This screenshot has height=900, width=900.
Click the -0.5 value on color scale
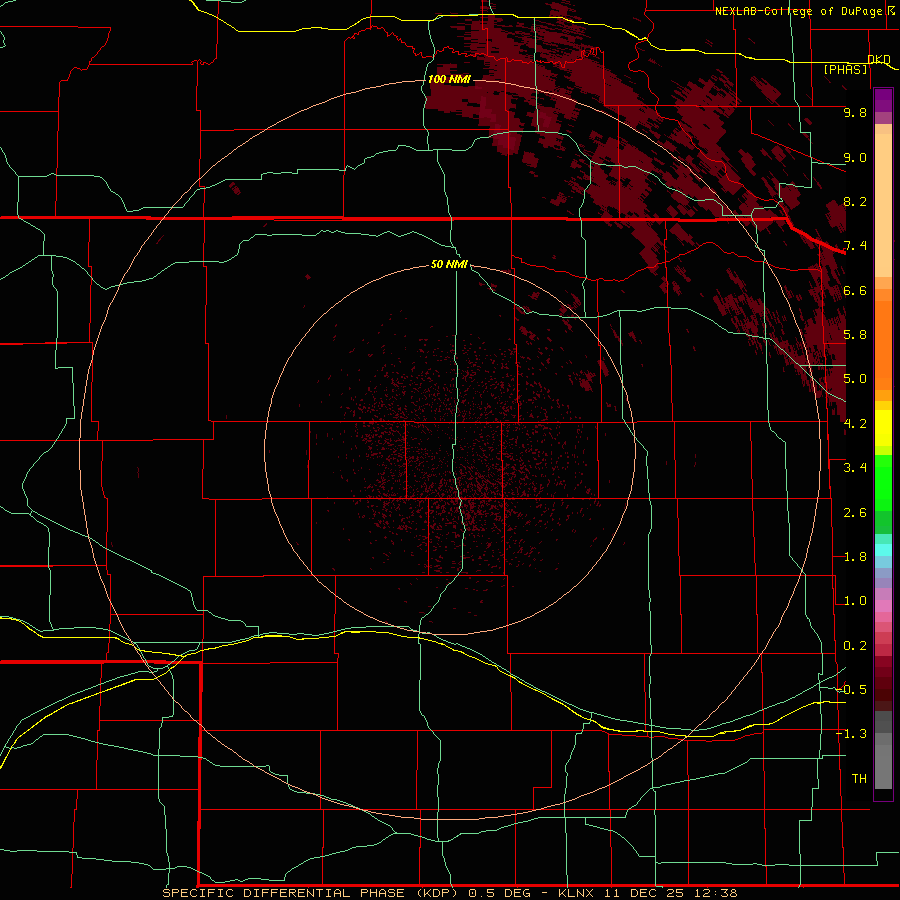(x=852, y=690)
